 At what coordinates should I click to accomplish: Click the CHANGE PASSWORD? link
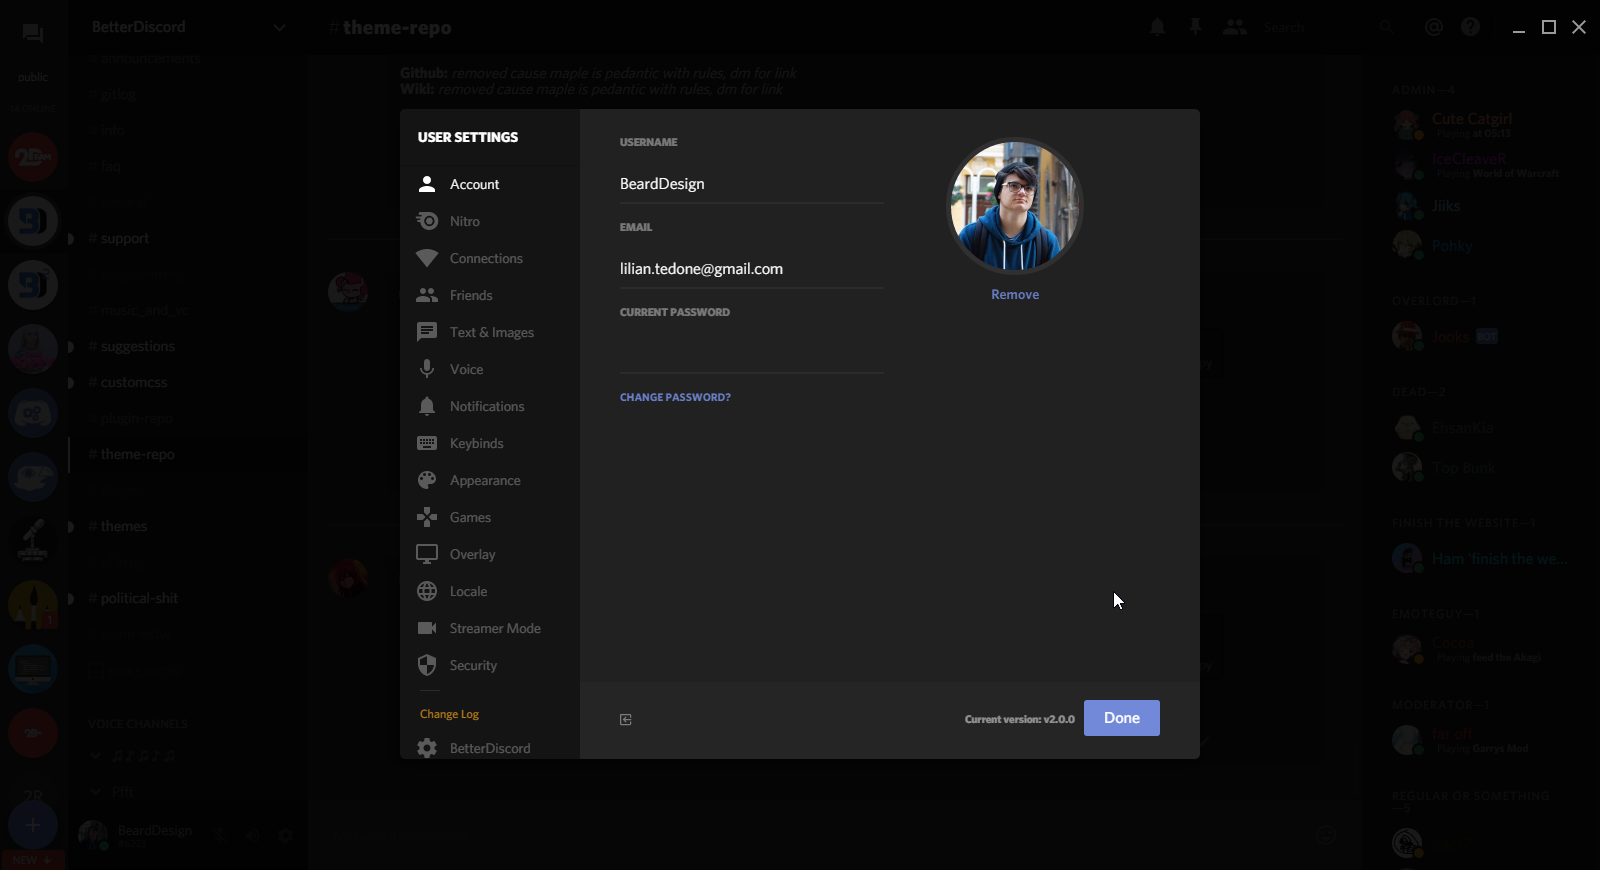[675, 397]
